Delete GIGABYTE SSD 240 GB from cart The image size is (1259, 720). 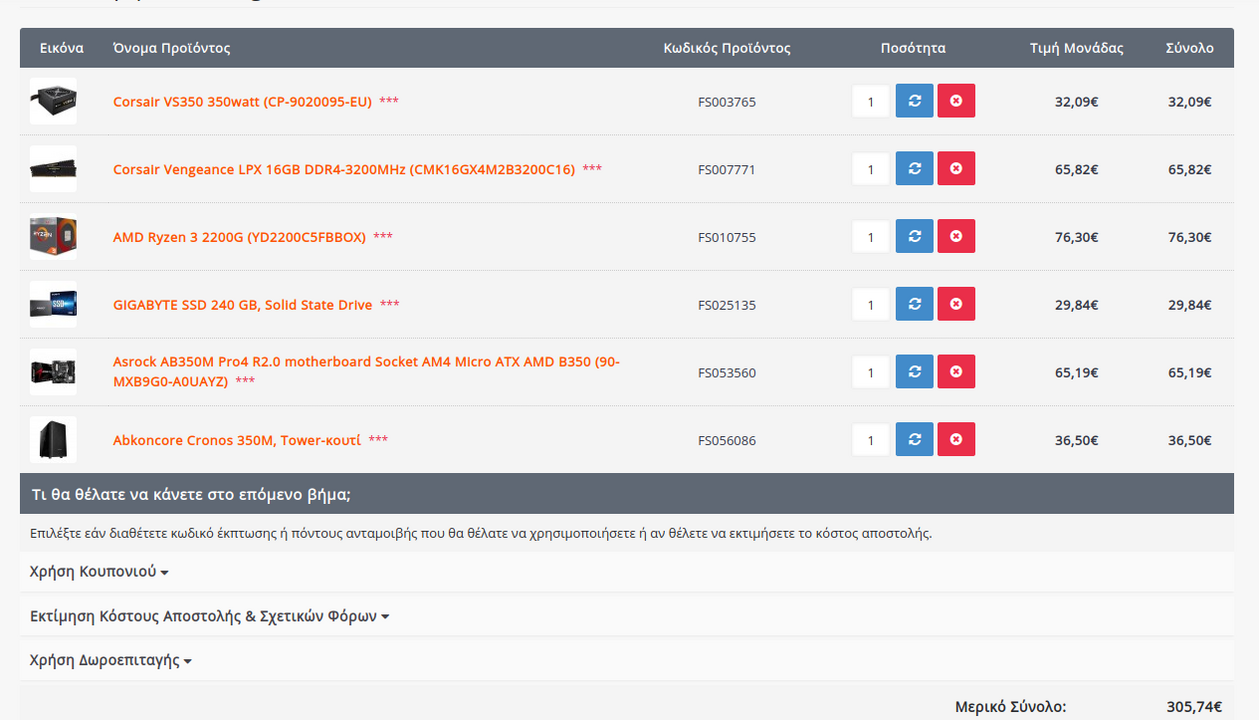tap(956, 304)
